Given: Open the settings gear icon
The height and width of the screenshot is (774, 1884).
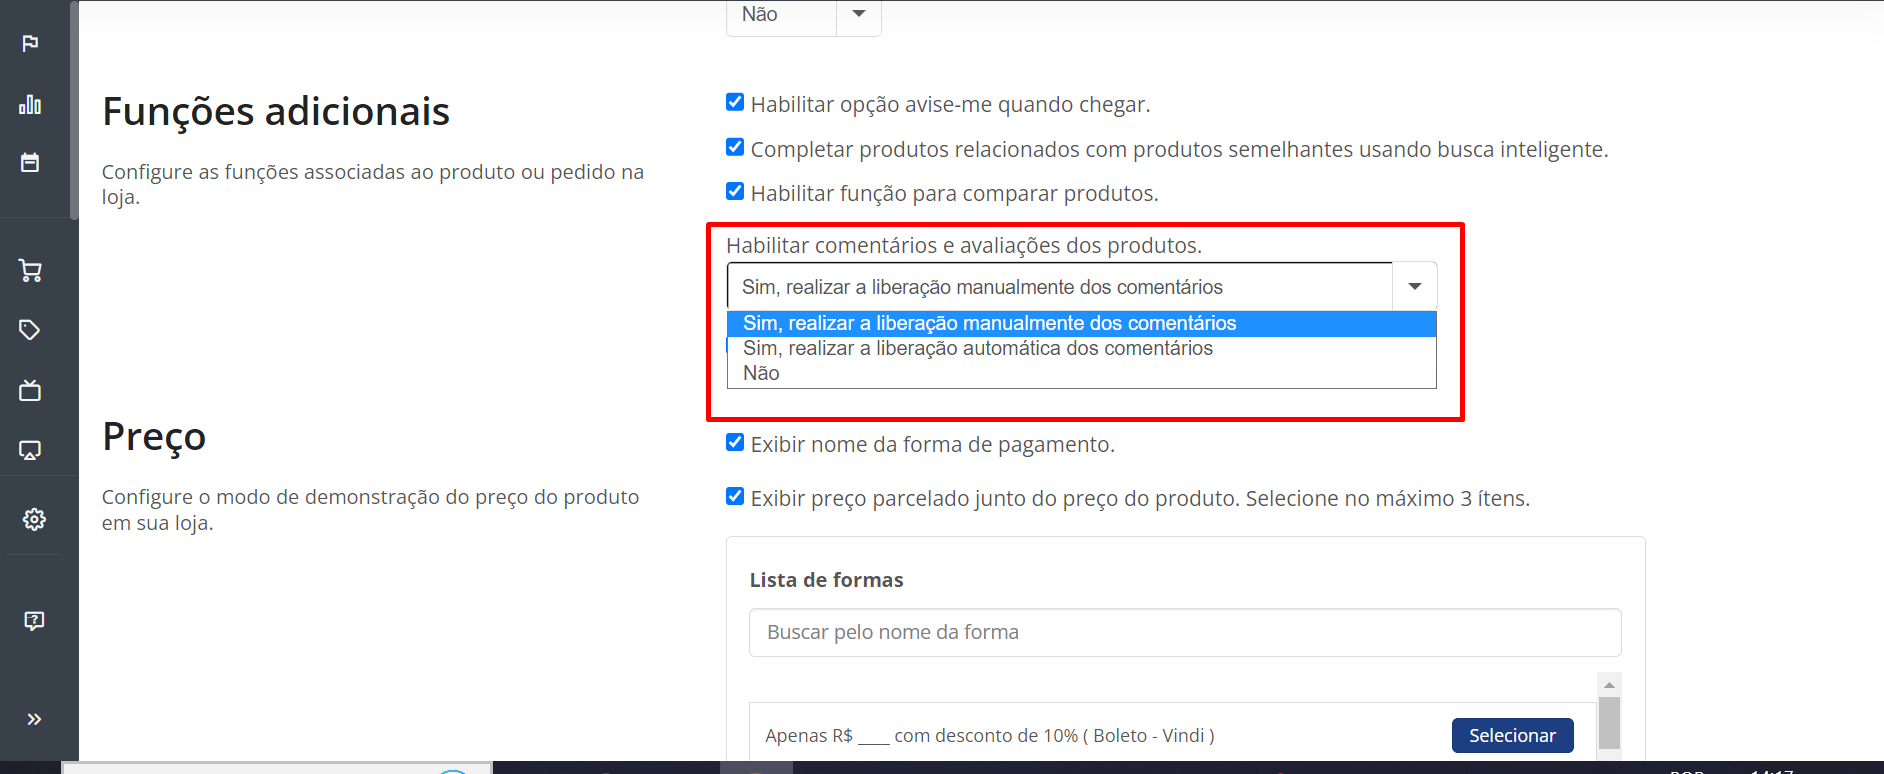Looking at the screenshot, I should click(34, 519).
